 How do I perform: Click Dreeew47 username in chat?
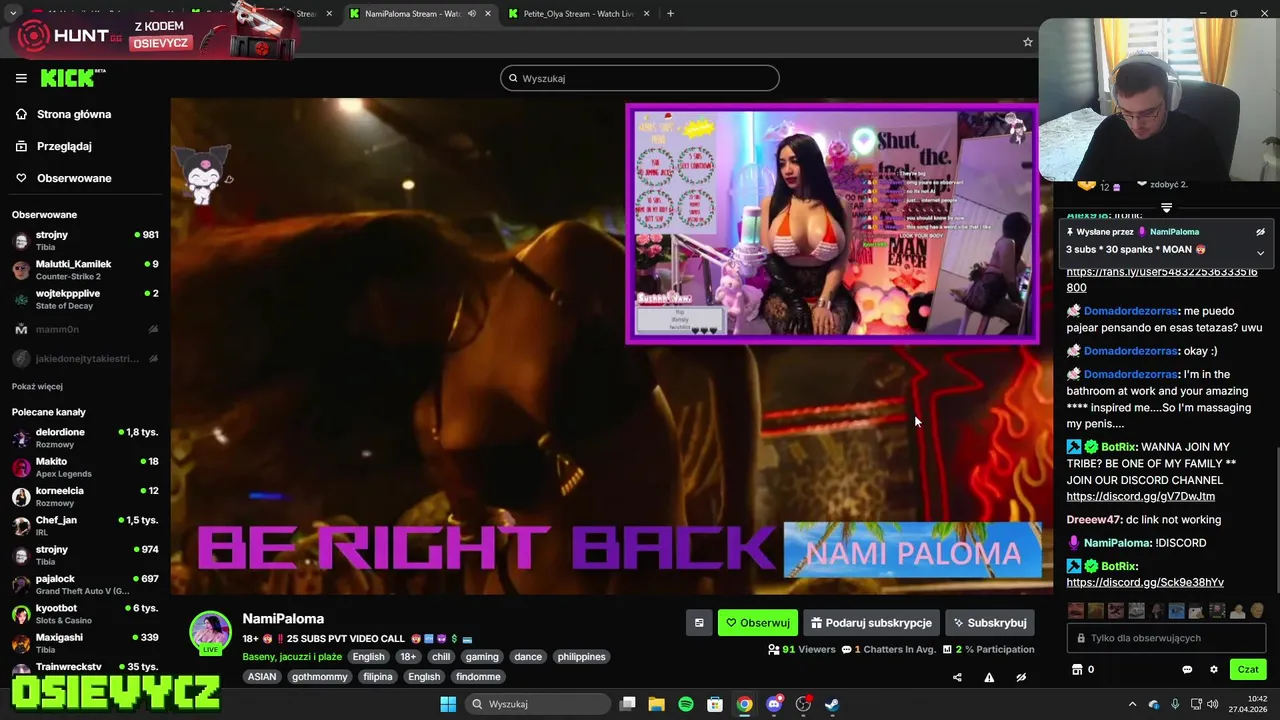point(1093,520)
